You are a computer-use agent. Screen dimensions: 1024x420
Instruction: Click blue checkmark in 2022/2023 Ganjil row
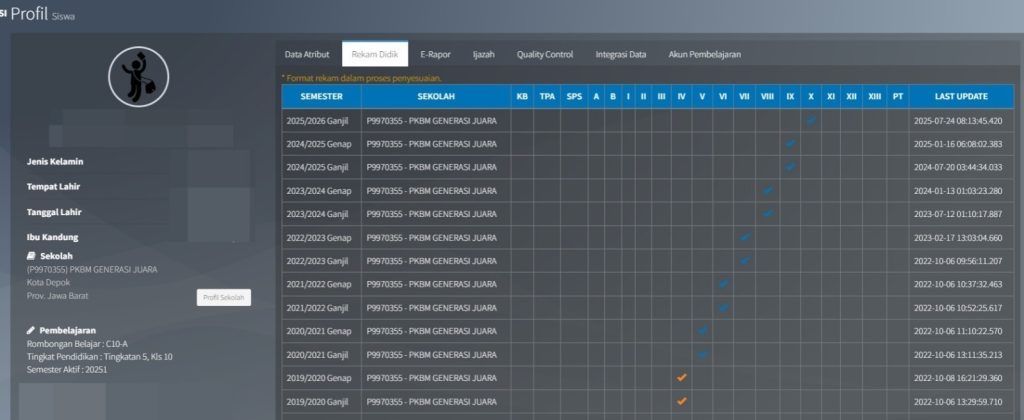(745, 260)
